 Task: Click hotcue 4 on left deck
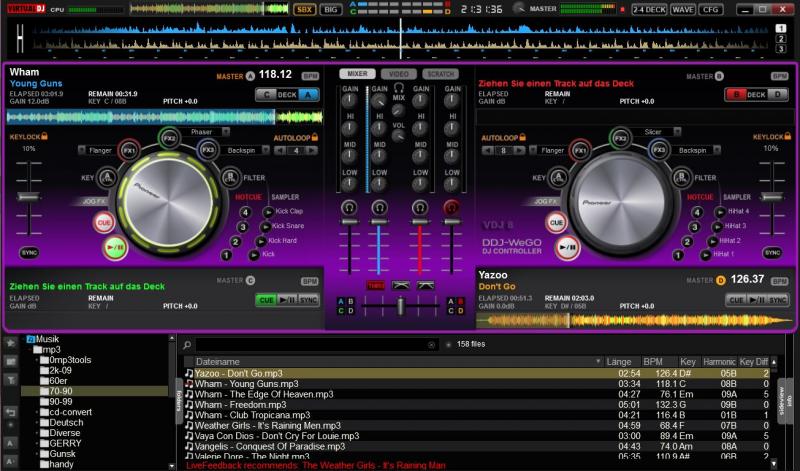(245, 212)
